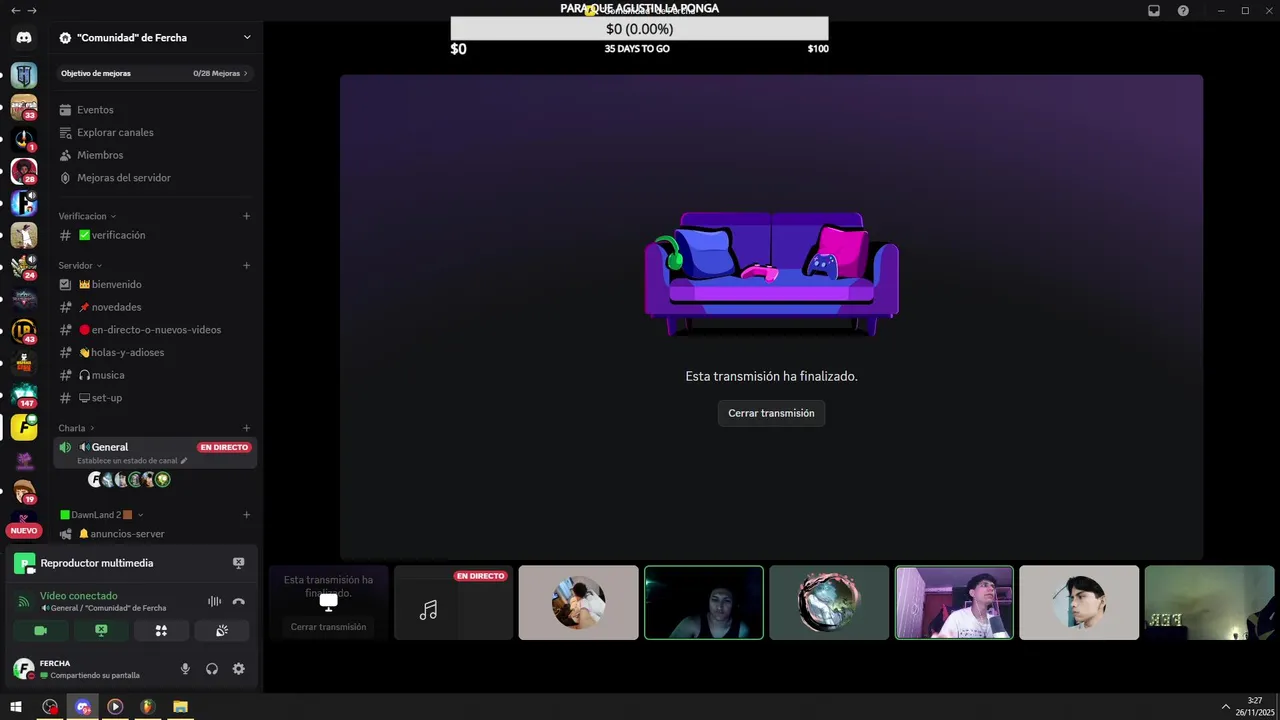Go back with the arrow in title bar
This screenshot has width=1280, height=720.
click(x=15, y=10)
